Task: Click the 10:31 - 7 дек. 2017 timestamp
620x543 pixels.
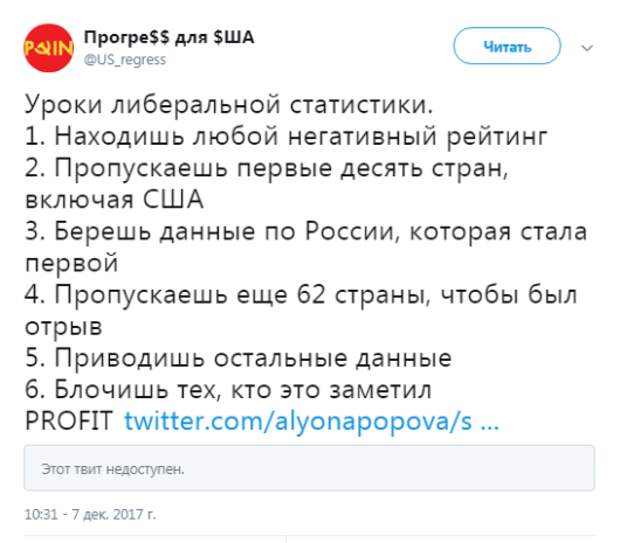Action: [91, 515]
